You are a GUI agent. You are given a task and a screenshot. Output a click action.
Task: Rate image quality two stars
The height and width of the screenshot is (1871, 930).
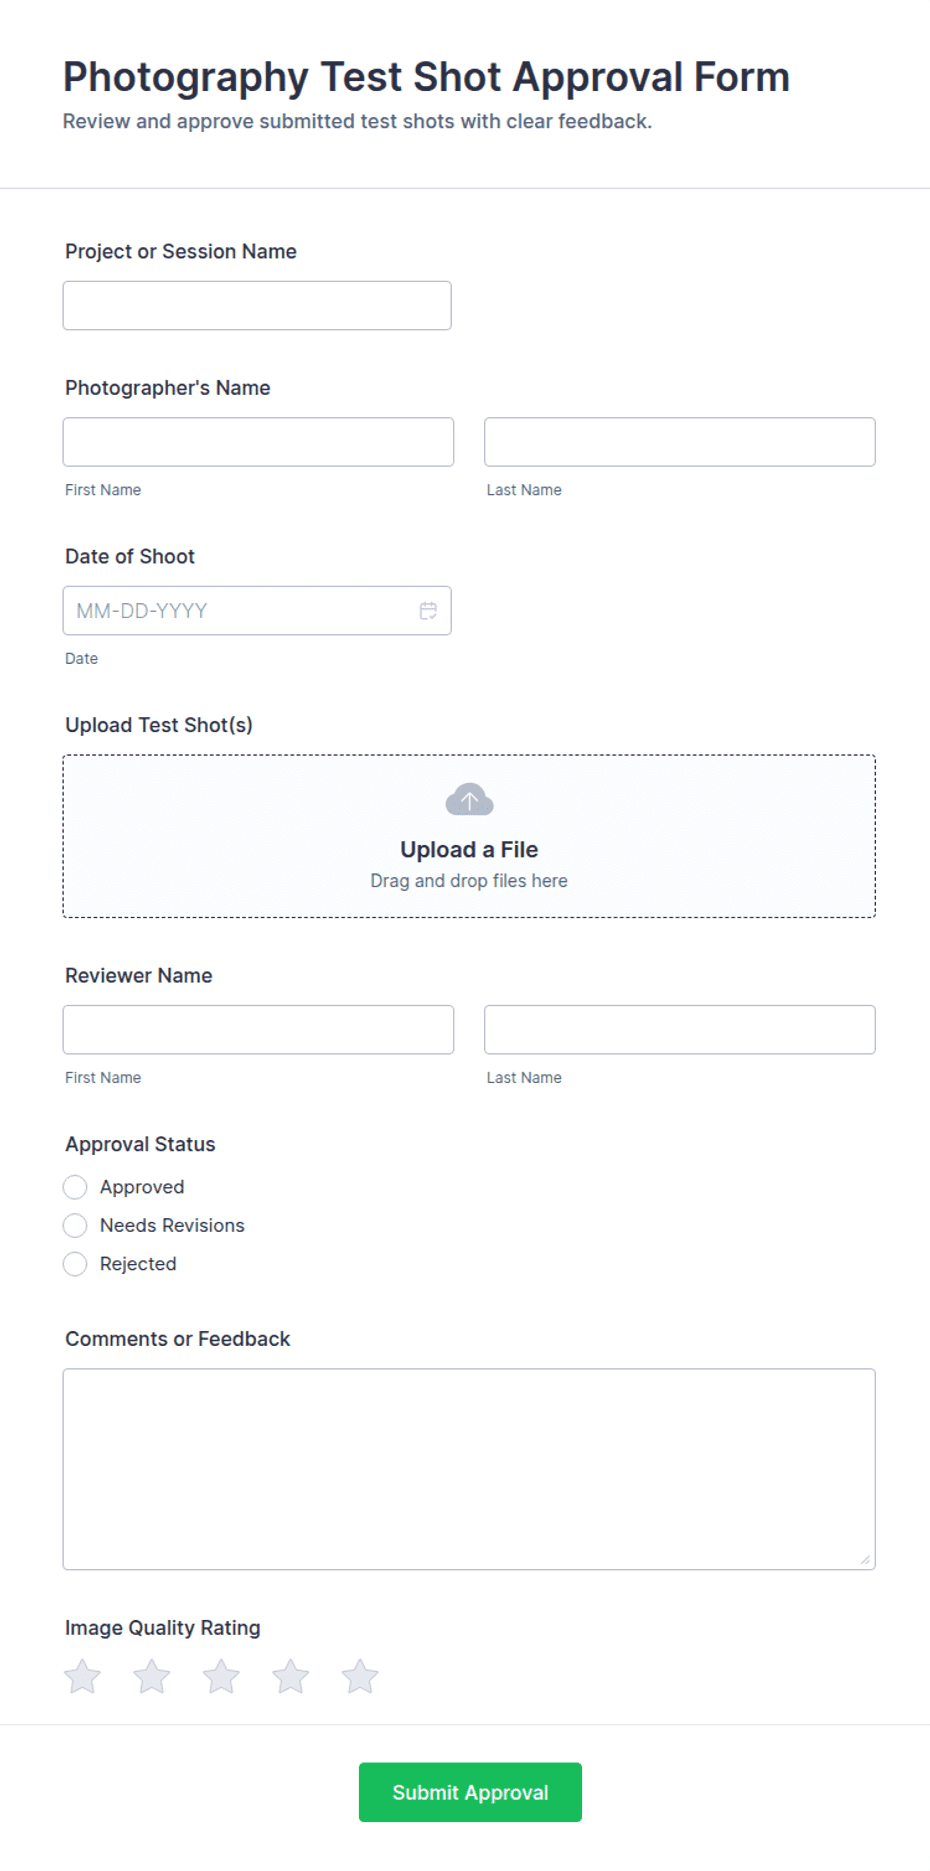[x=152, y=1677]
